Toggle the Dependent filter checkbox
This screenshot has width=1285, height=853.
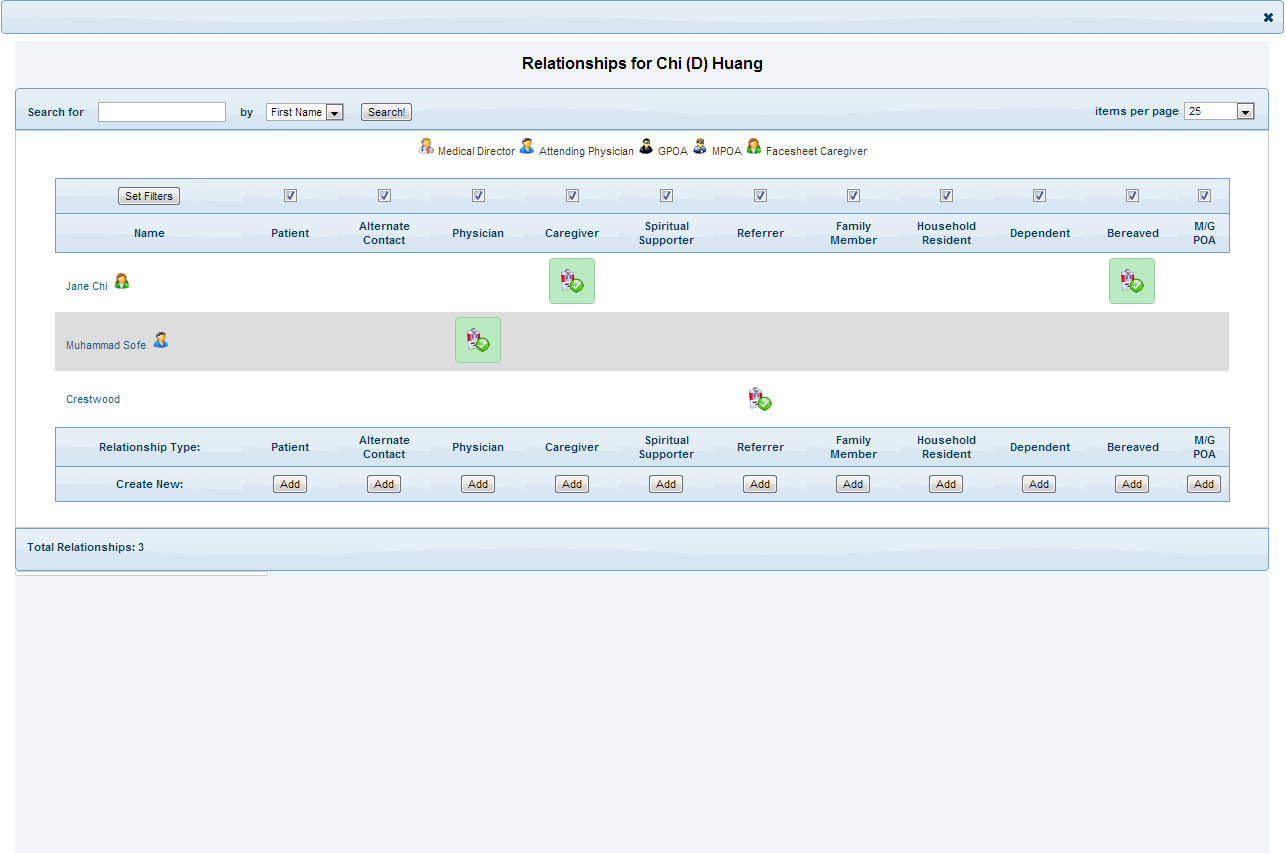1039,196
